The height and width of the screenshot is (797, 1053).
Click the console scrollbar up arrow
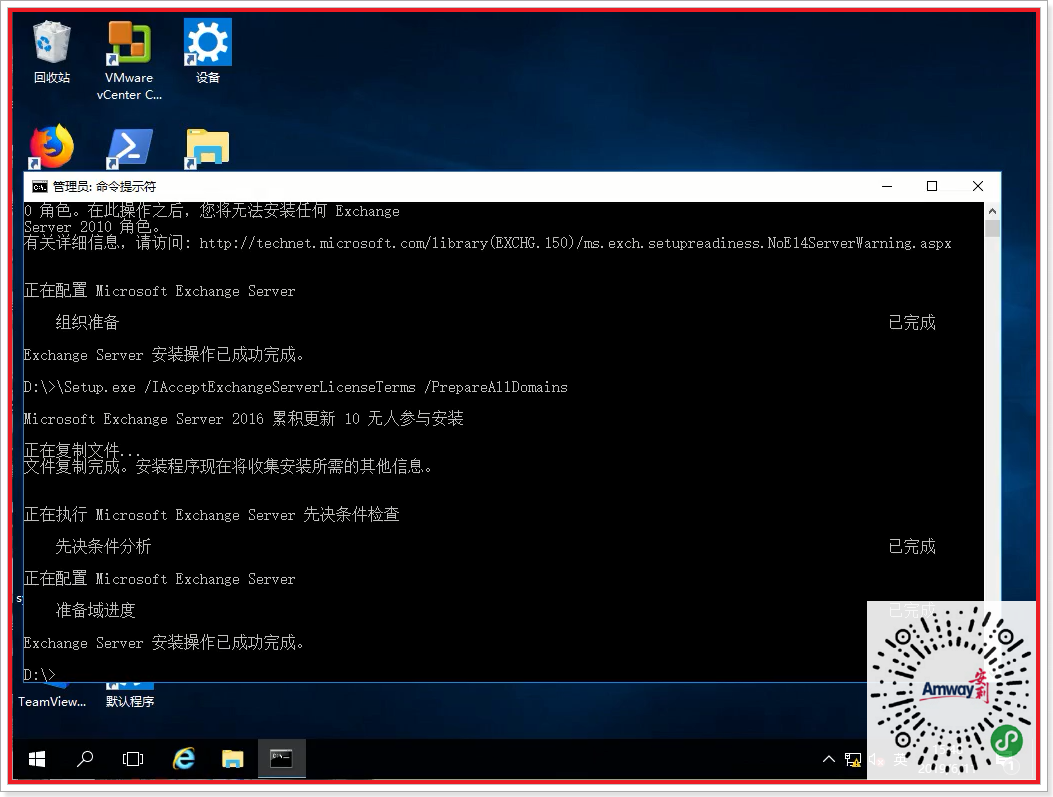993,211
